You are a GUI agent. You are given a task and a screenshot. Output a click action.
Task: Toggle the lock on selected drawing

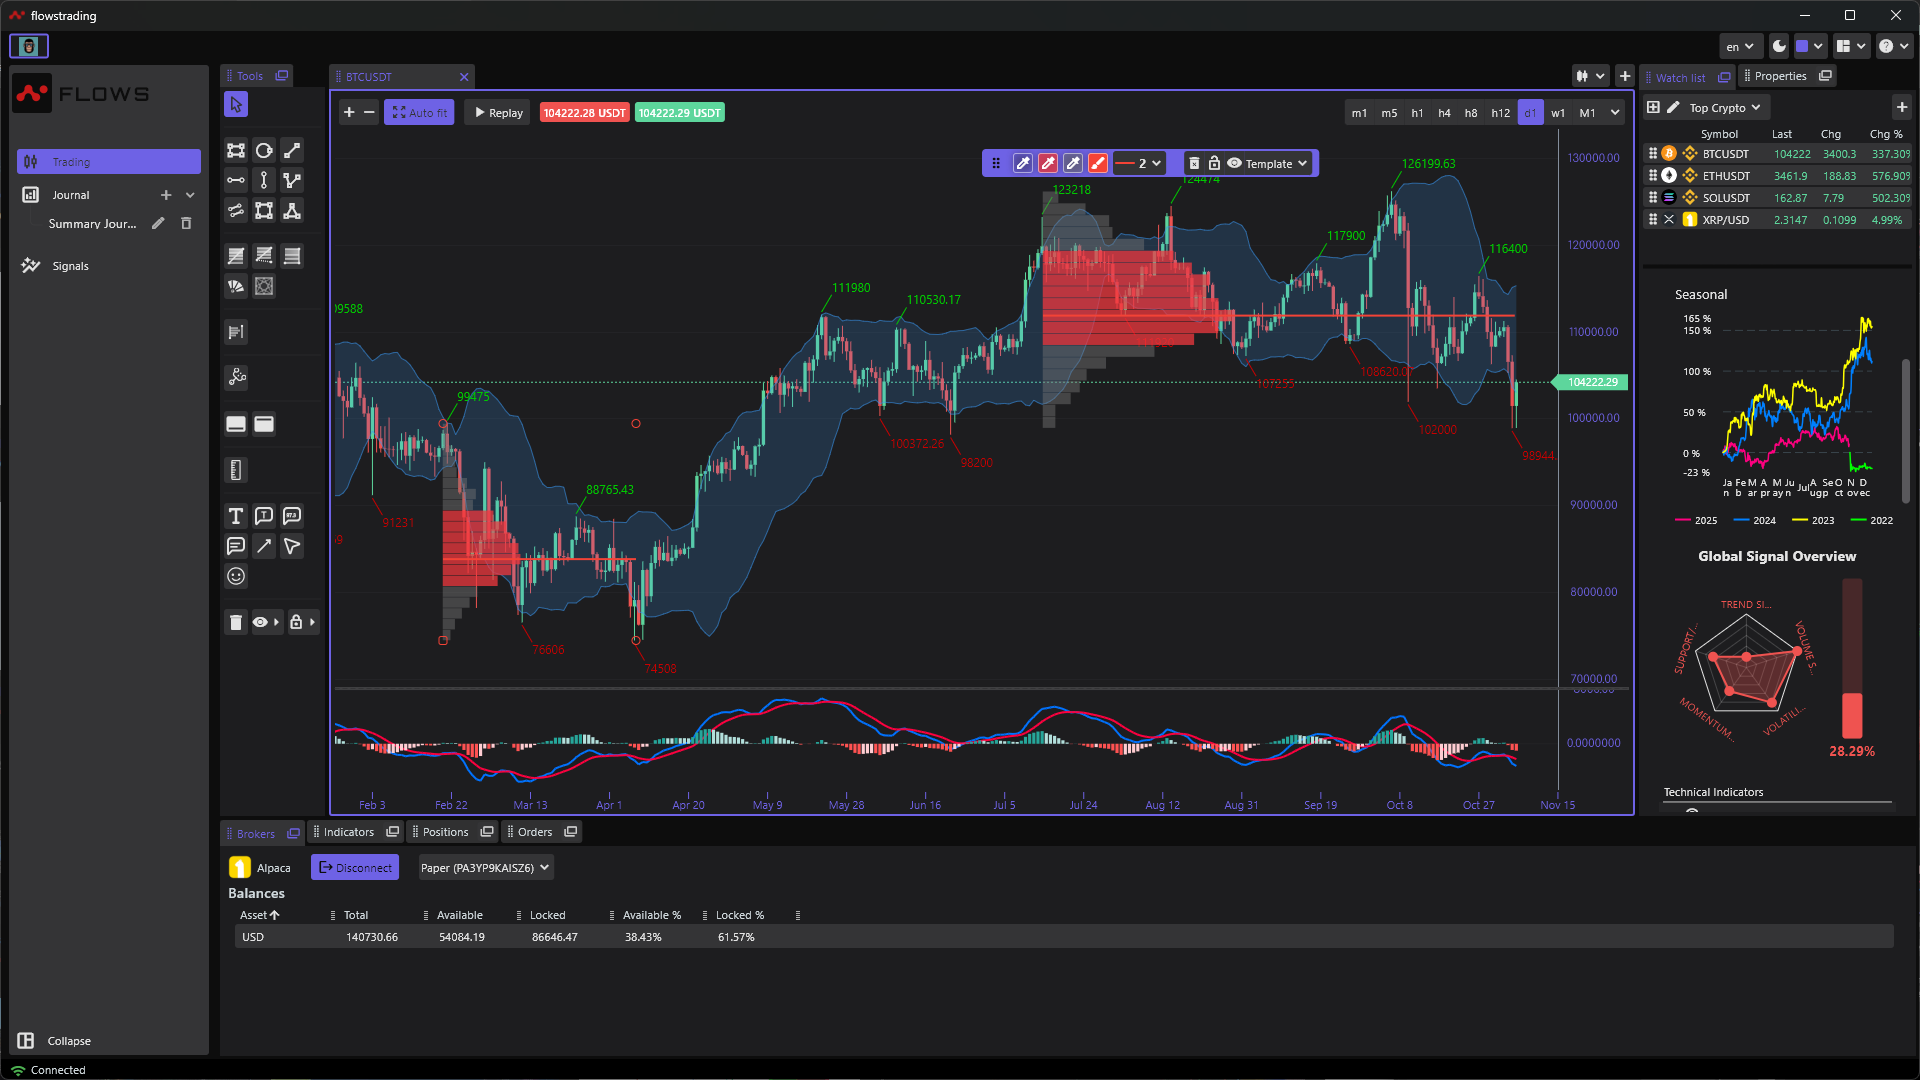click(x=1214, y=163)
